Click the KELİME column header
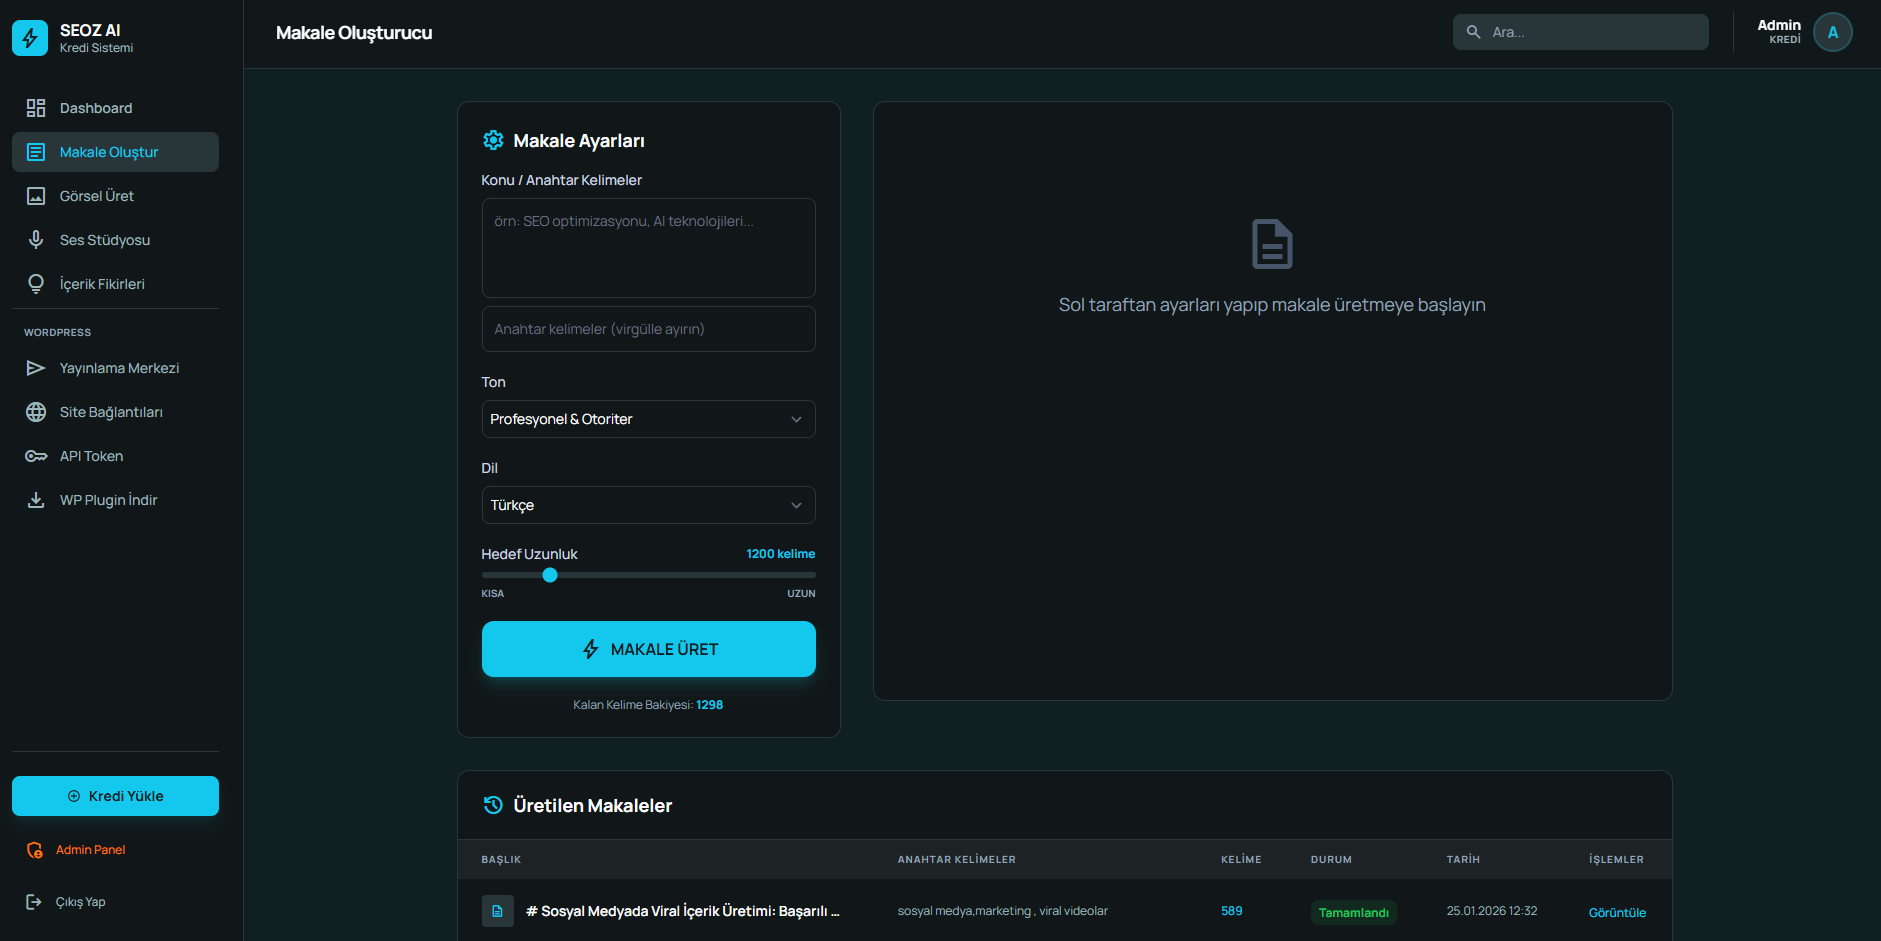Screen dimensions: 1881x941 (x=1241, y=860)
